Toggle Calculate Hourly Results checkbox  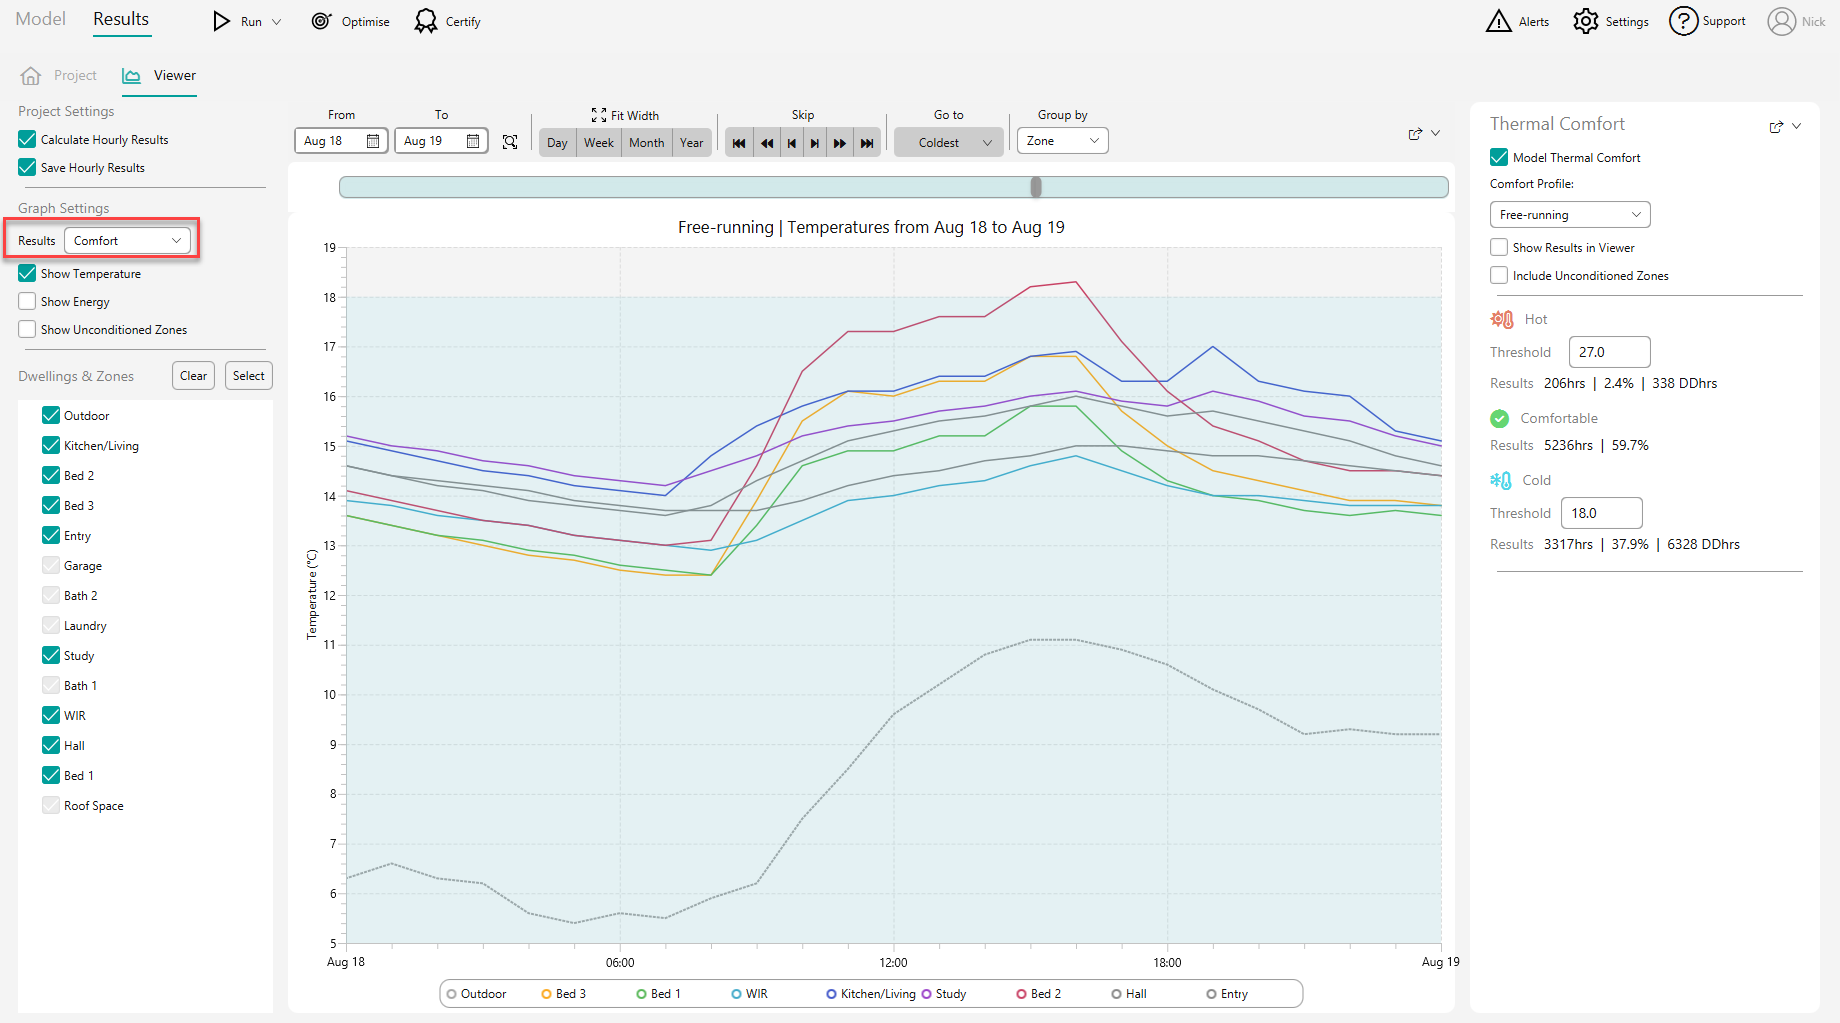(27, 139)
